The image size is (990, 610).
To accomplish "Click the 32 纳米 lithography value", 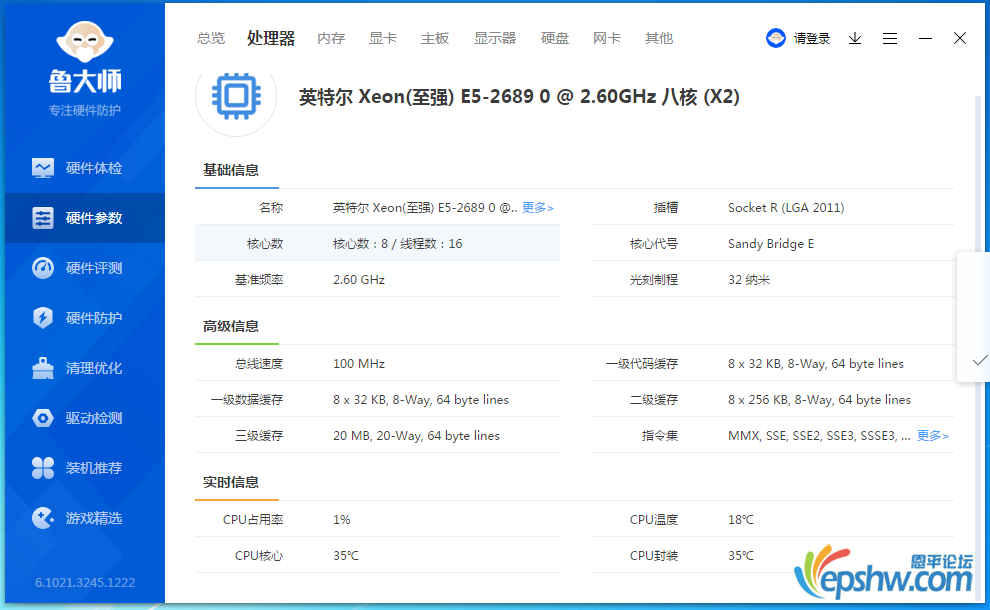I will (x=749, y=280).
